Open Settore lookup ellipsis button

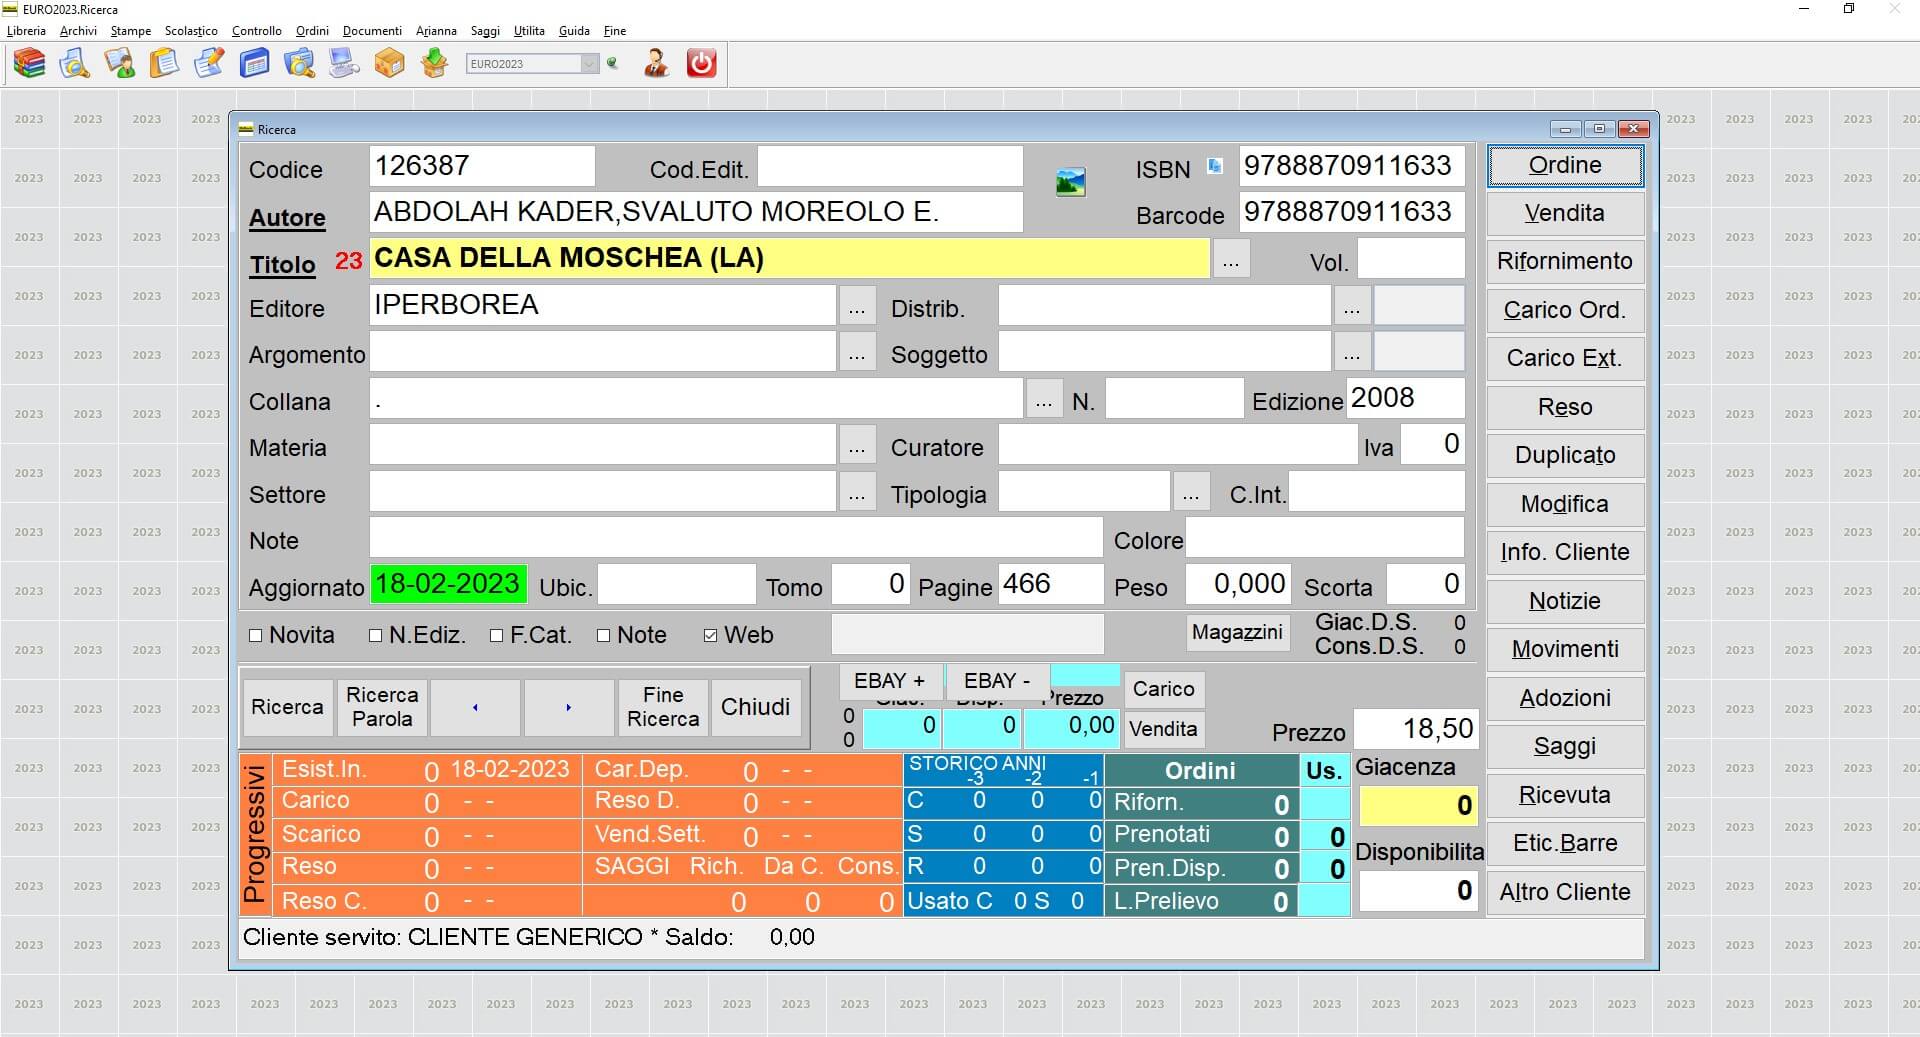click(857, 493)
